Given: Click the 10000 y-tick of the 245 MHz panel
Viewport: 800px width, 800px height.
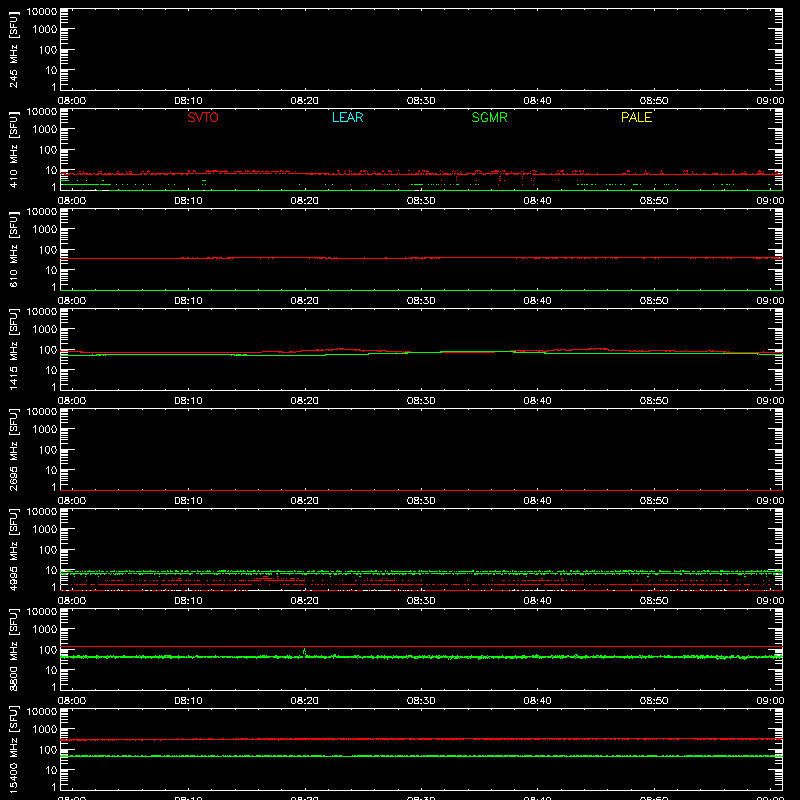Looking at the screenshot, I should 42,12.
